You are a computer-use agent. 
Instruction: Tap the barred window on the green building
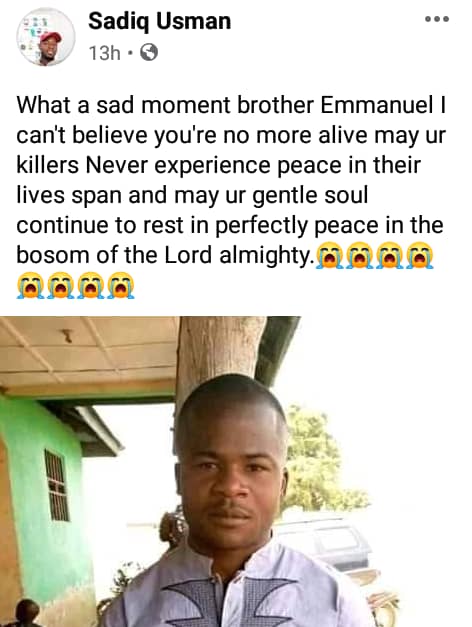[57, 485]
